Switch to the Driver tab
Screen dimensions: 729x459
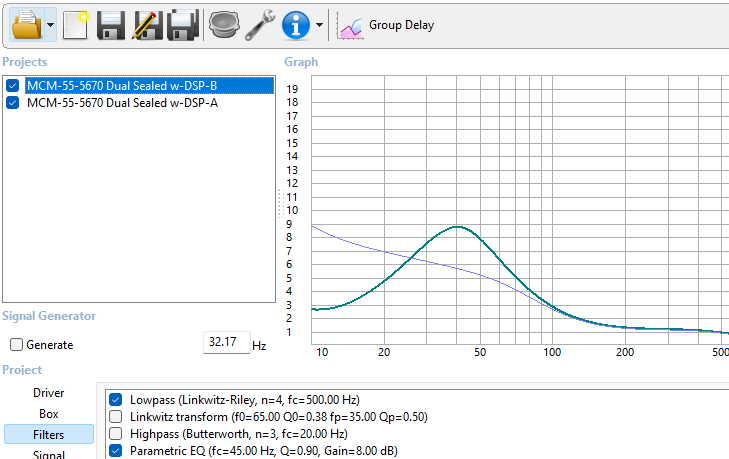(49, 393)
